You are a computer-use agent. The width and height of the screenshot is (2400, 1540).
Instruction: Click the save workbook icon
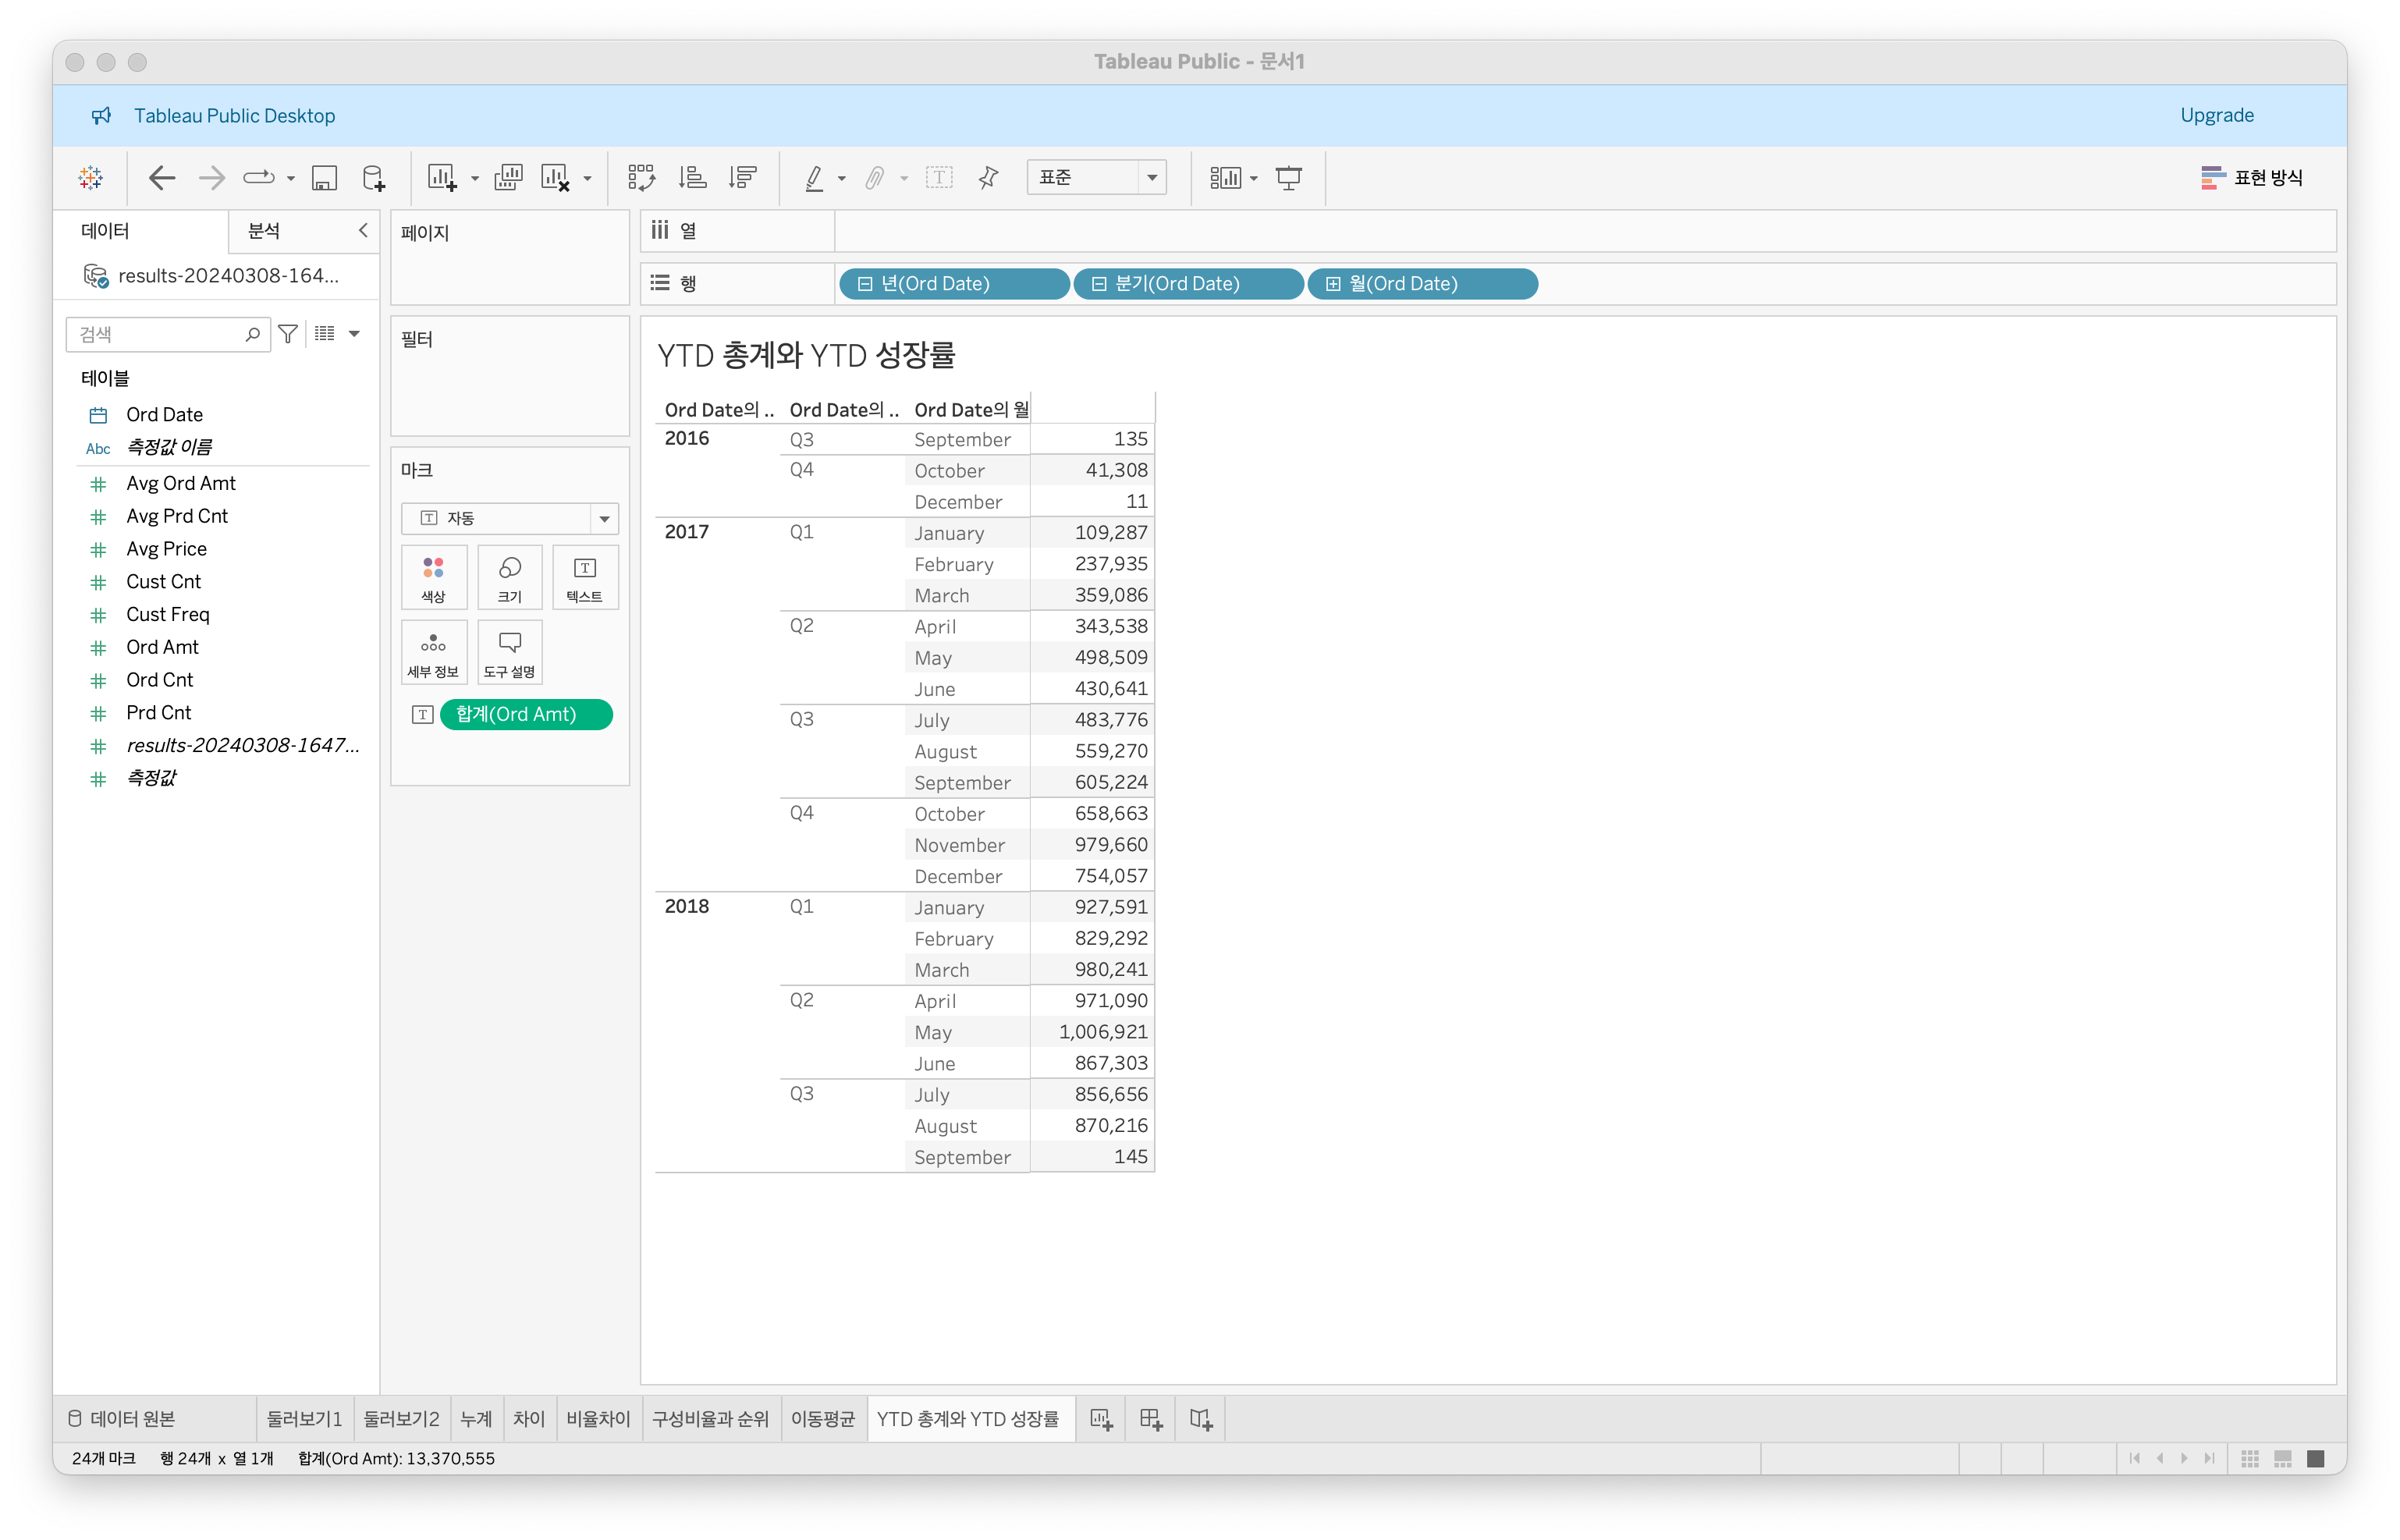pos(324,178)
